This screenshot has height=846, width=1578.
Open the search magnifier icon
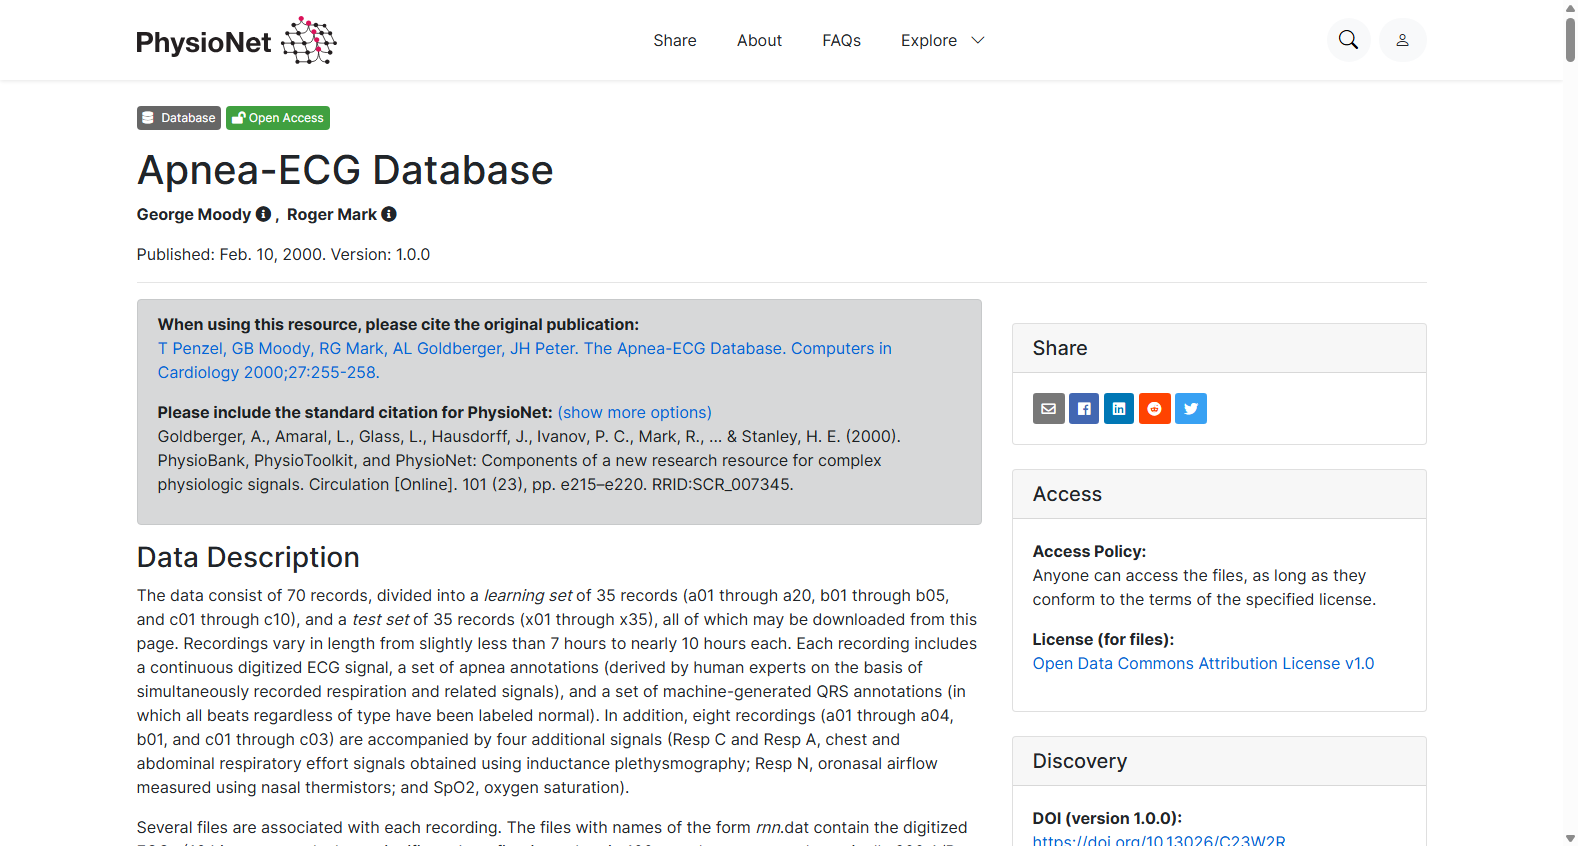1348,40
